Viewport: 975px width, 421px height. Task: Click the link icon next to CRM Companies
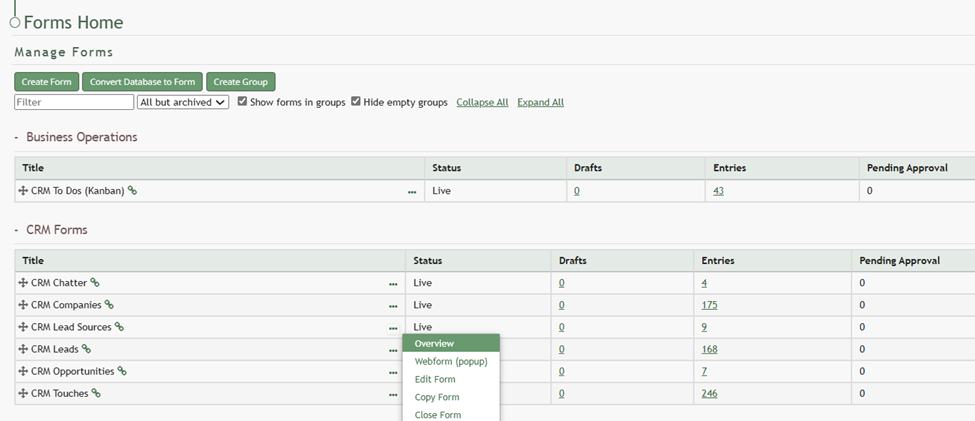pyautogui.click(x=109, y=305)
